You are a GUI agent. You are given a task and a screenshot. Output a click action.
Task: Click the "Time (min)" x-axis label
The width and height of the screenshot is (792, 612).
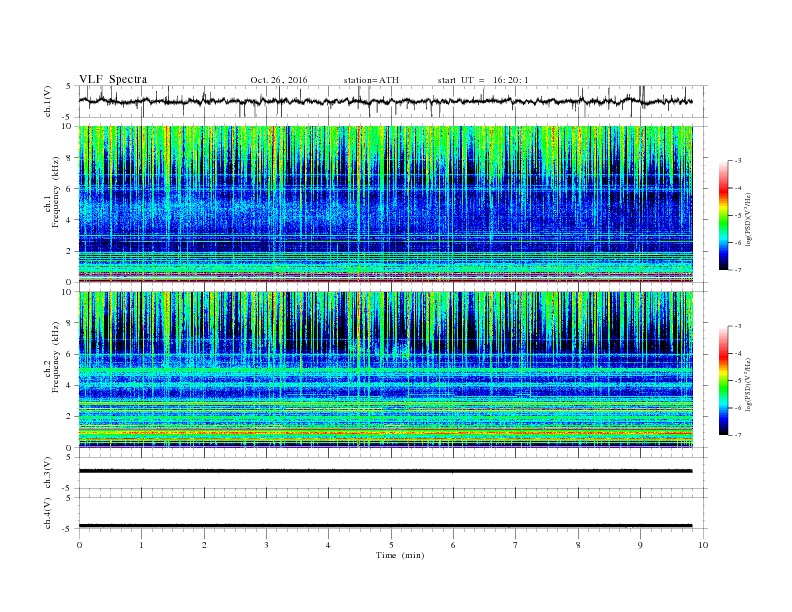[400, 555]
